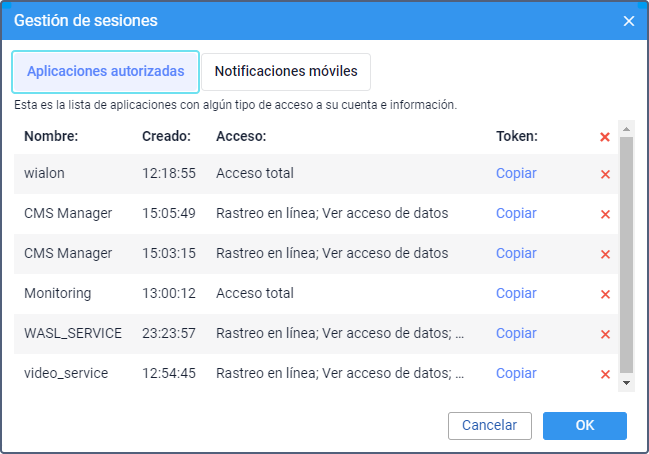Remove the WASL_SERVICE session
The image size is (649, 454).
(605, 334)
